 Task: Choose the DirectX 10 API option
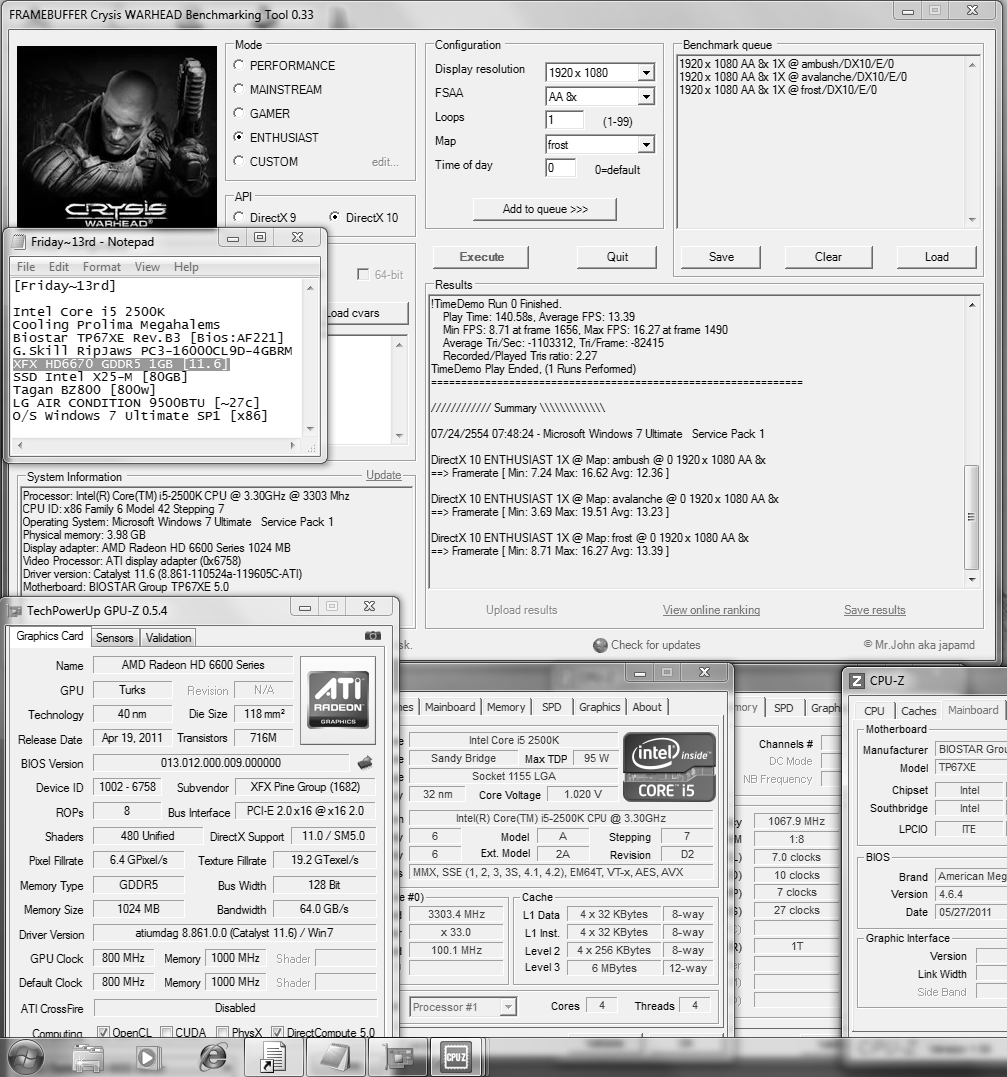(335, 217)
